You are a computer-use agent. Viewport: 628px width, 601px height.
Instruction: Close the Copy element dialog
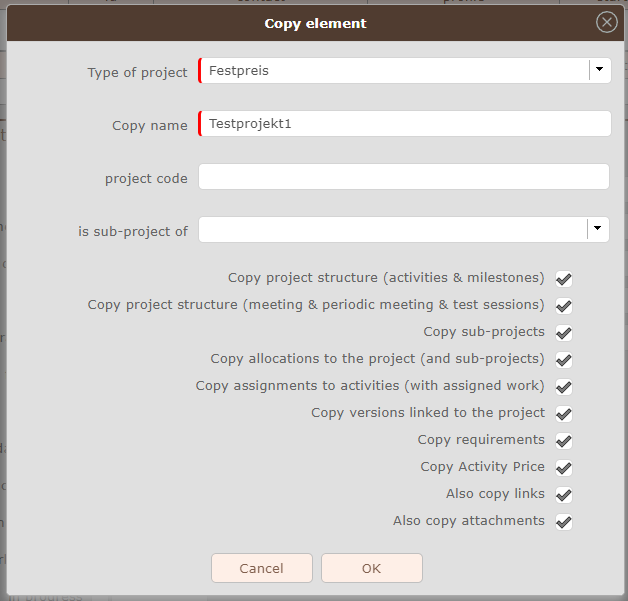[606, 23]
